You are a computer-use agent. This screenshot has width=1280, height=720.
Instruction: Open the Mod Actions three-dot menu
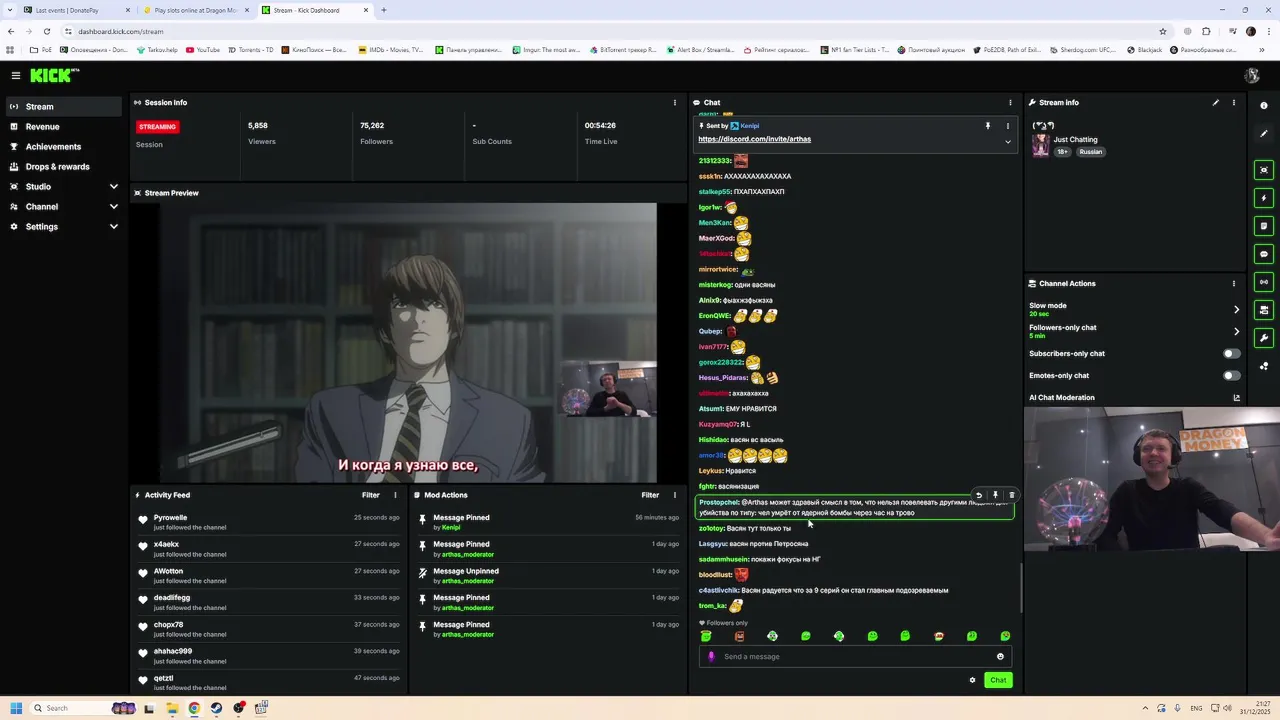pos(674,495)
